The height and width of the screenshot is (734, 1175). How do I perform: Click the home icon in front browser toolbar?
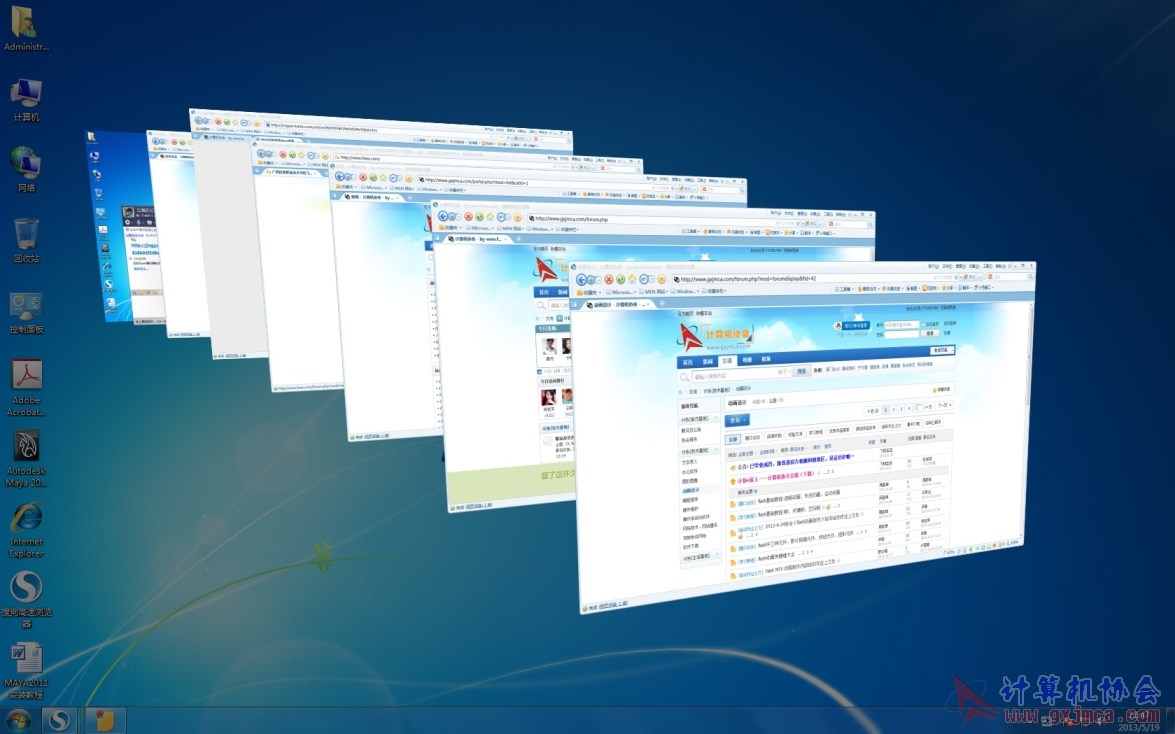(x=632, y=279)
